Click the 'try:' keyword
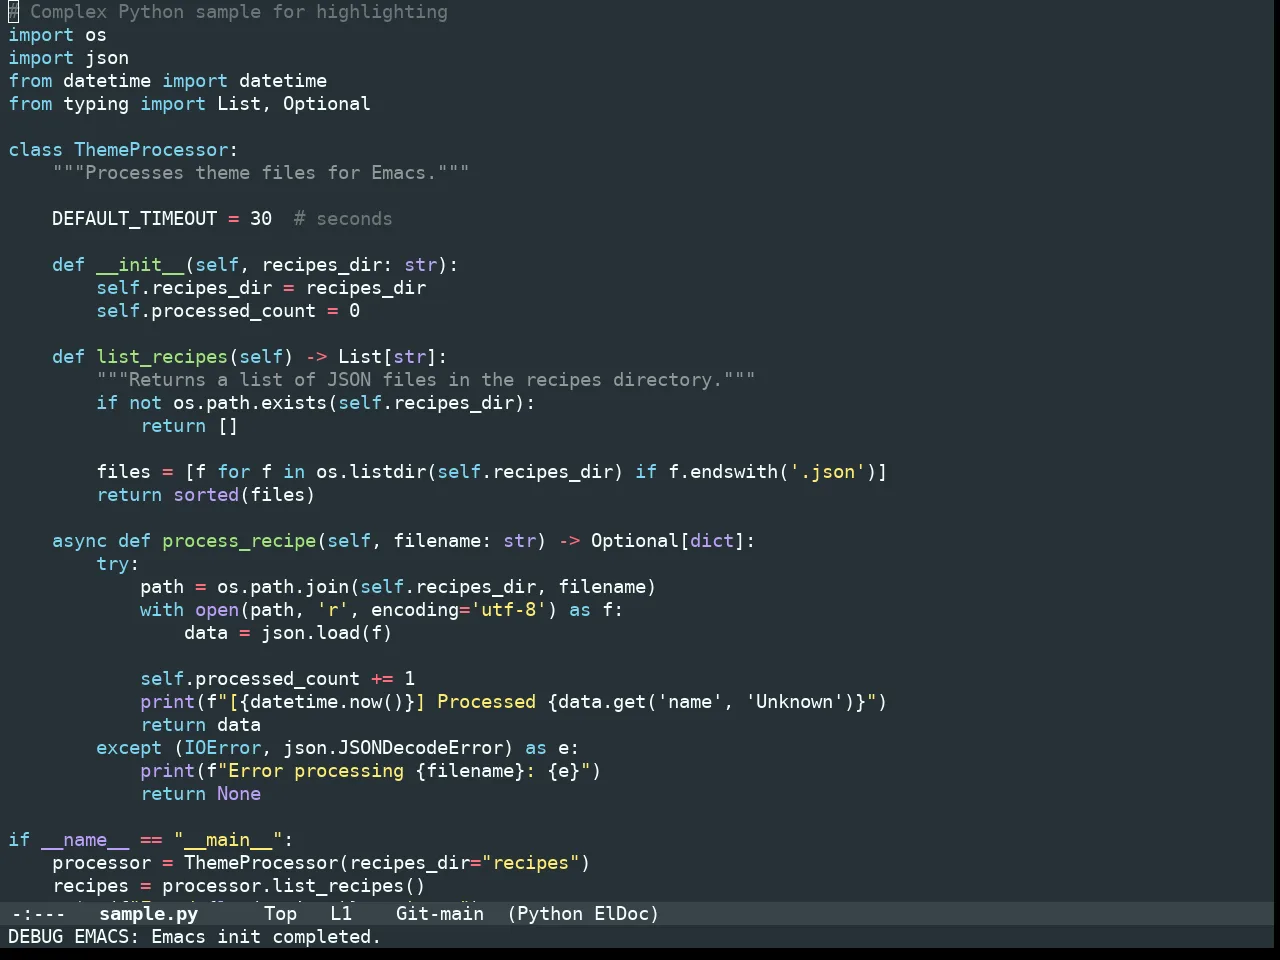Screen dimensions: 1280x960 tap(118, 564)
